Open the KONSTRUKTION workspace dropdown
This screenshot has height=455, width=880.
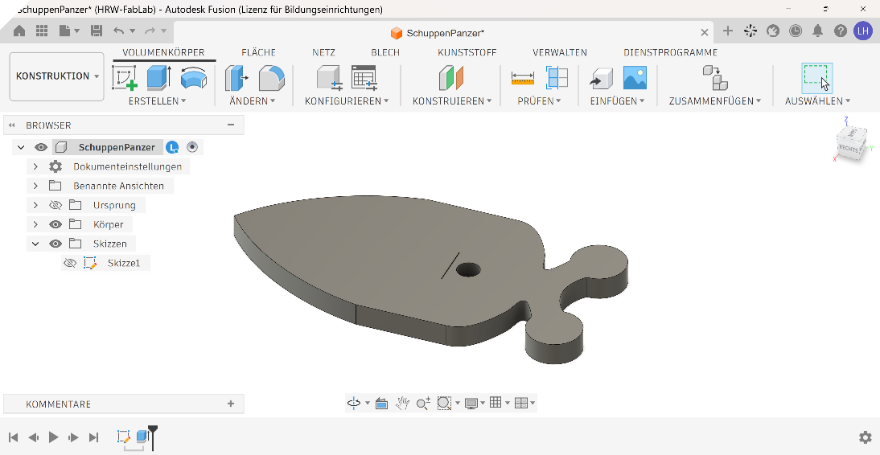[57, 76]
